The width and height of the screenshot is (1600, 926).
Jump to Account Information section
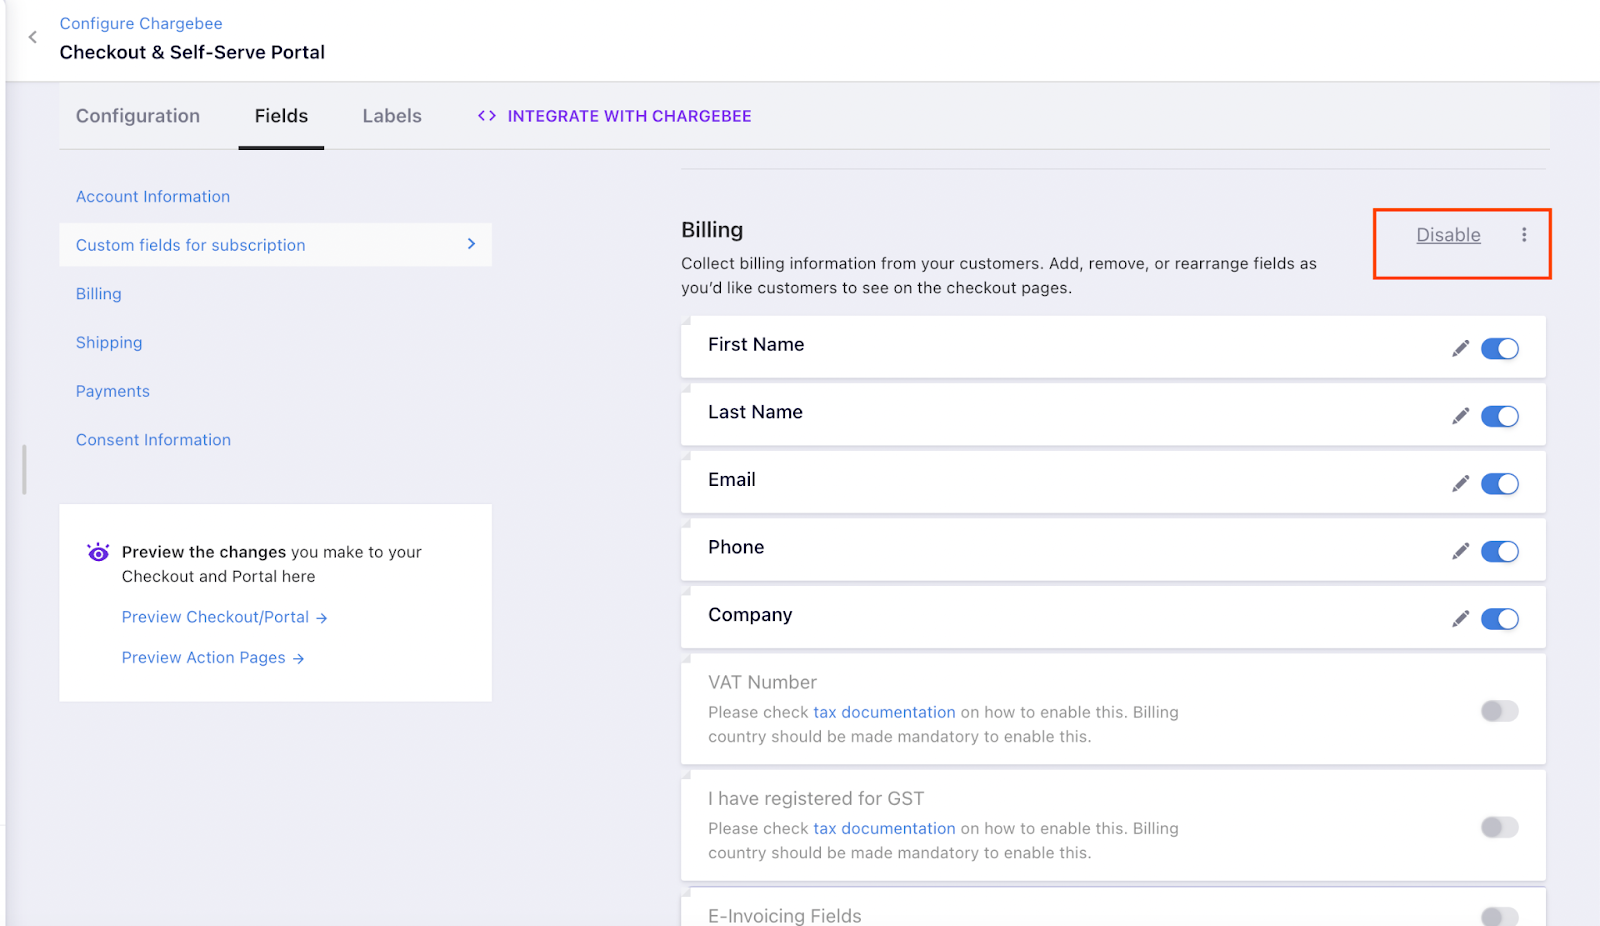tap(153, 197)
